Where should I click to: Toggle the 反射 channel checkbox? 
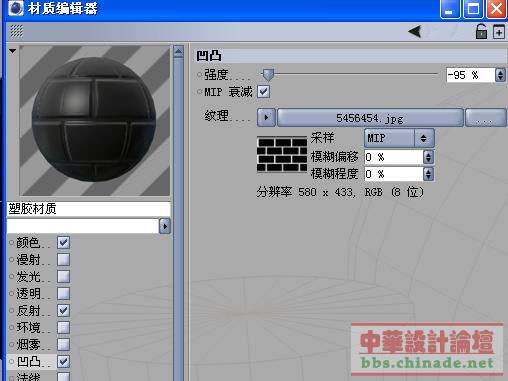tap(63, 311)
